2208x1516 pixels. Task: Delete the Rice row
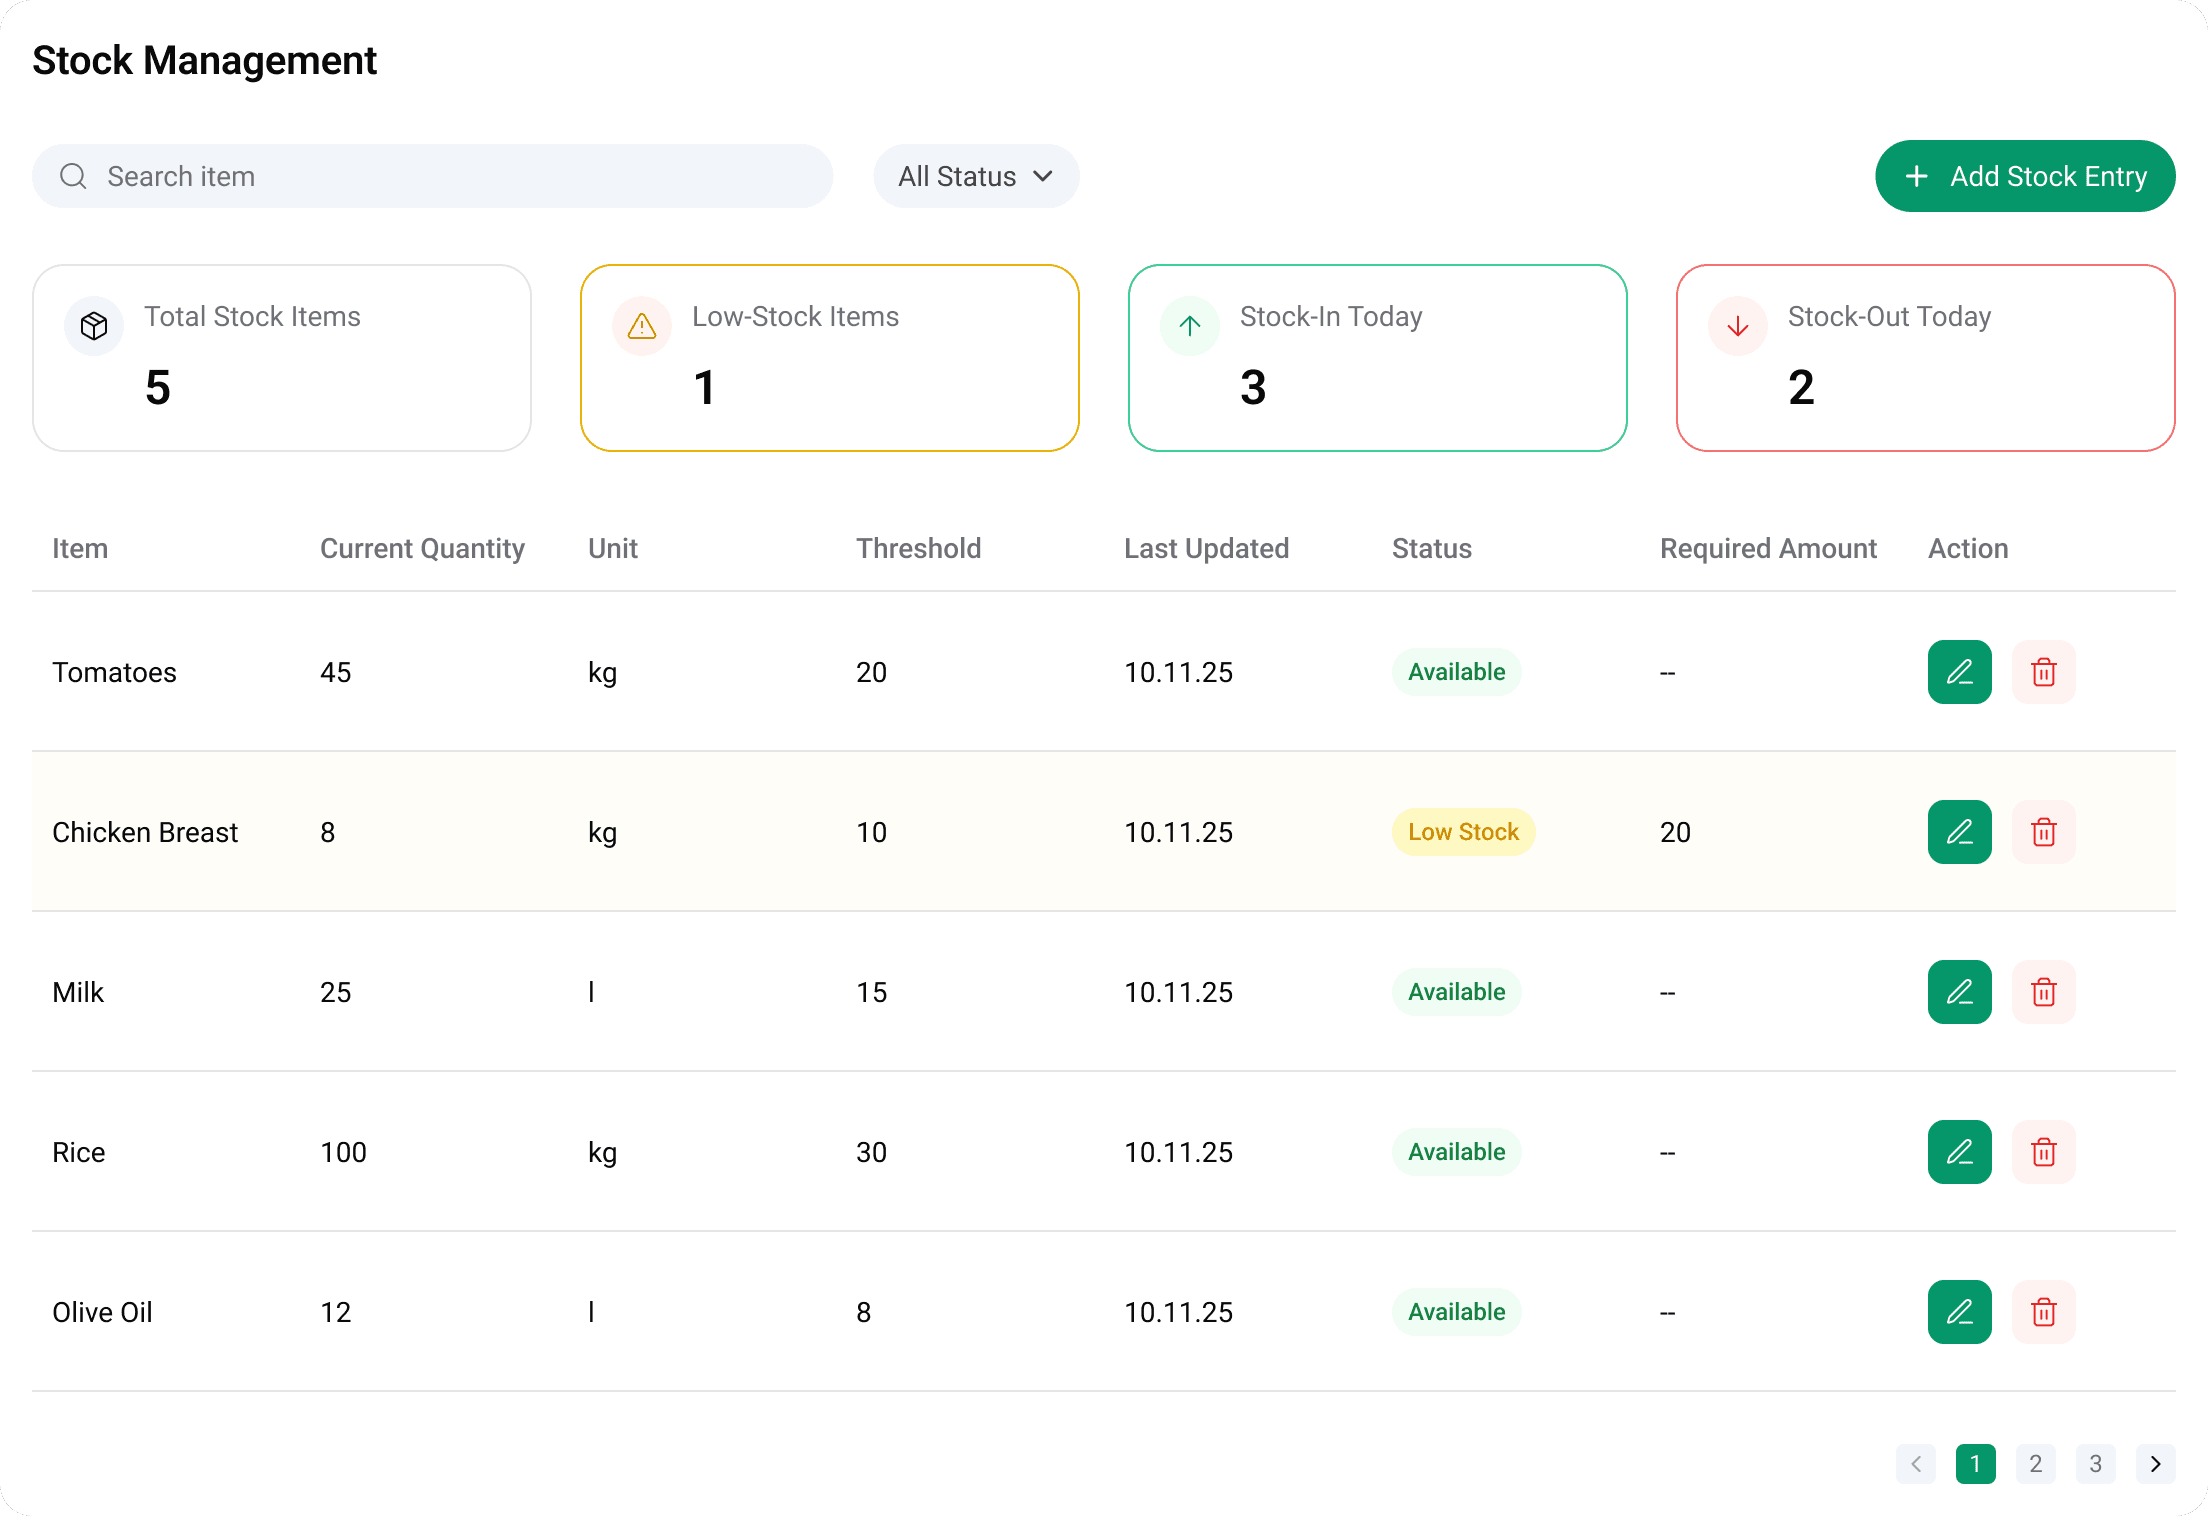2043,1152
